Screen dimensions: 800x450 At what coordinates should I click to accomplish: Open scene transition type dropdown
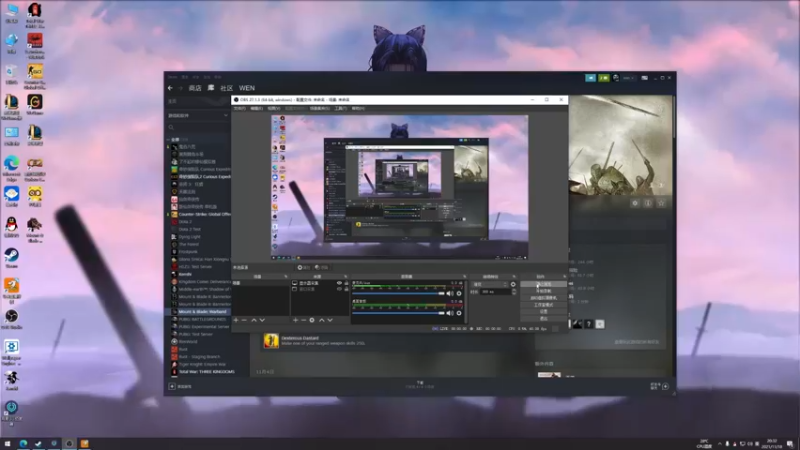coord(489,284)
